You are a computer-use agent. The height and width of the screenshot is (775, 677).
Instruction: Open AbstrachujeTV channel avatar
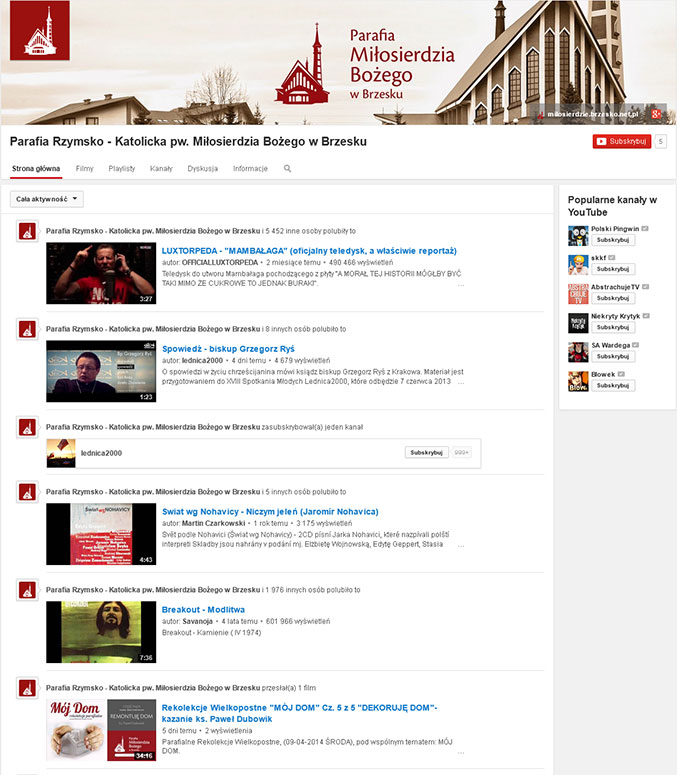(578, 294)
